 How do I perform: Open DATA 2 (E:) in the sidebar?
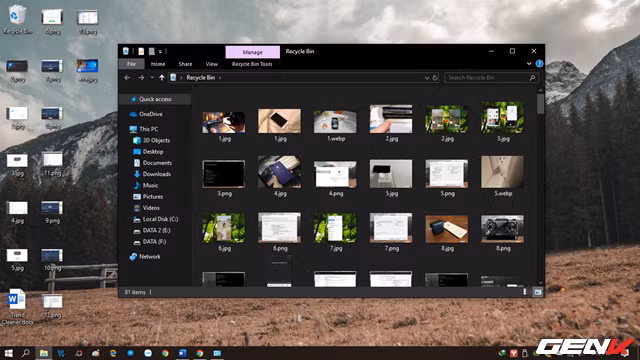click(152, 231)
